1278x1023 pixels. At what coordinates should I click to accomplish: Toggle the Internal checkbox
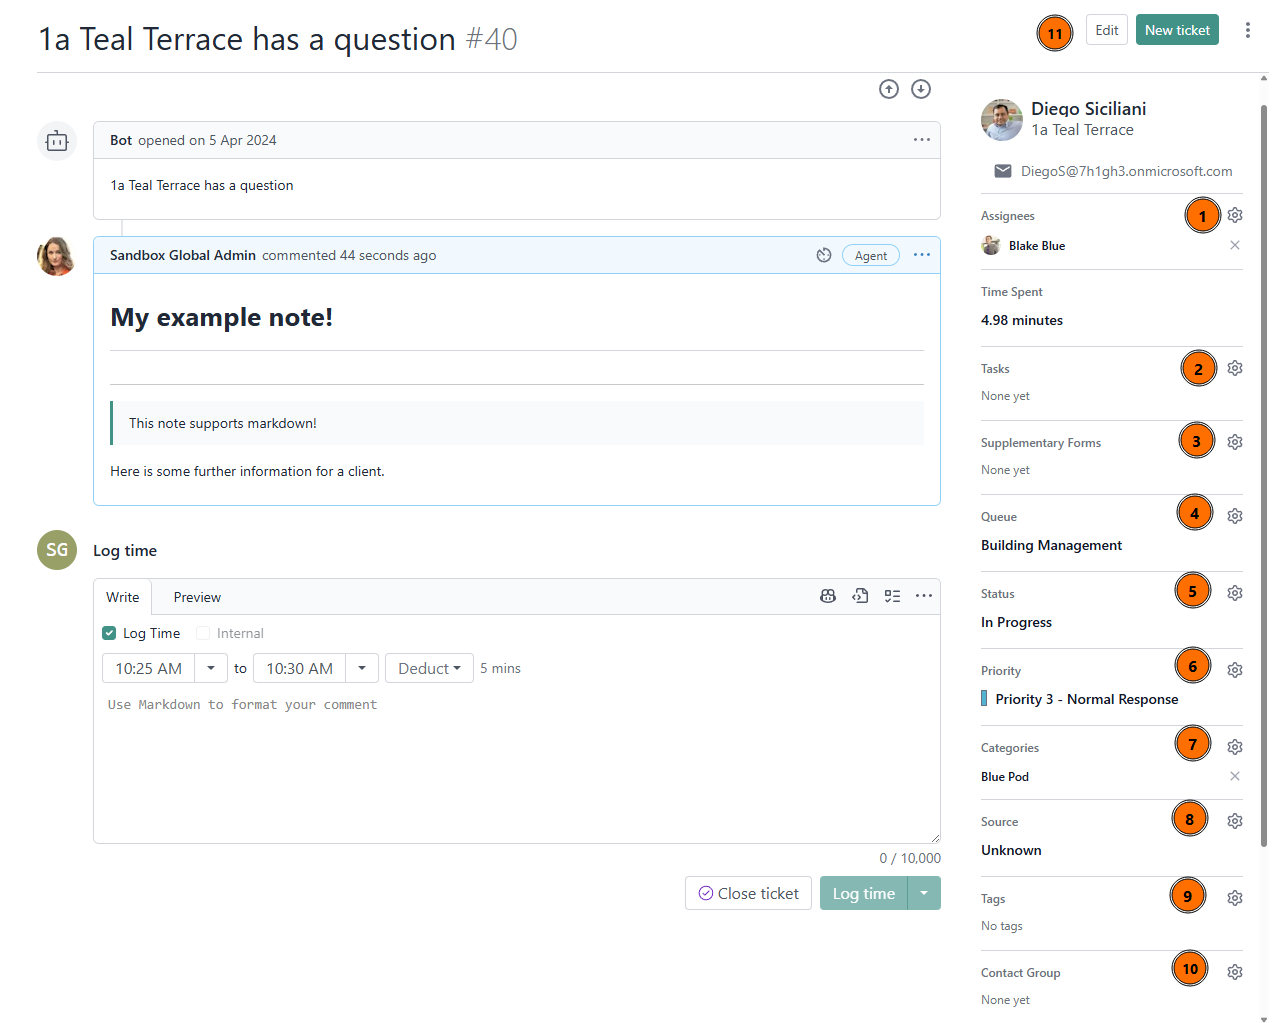click(203, 633)
